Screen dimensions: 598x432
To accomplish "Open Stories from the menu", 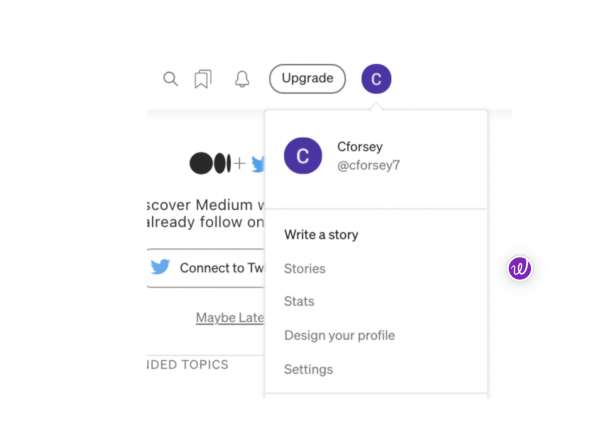I will (305, 268).
